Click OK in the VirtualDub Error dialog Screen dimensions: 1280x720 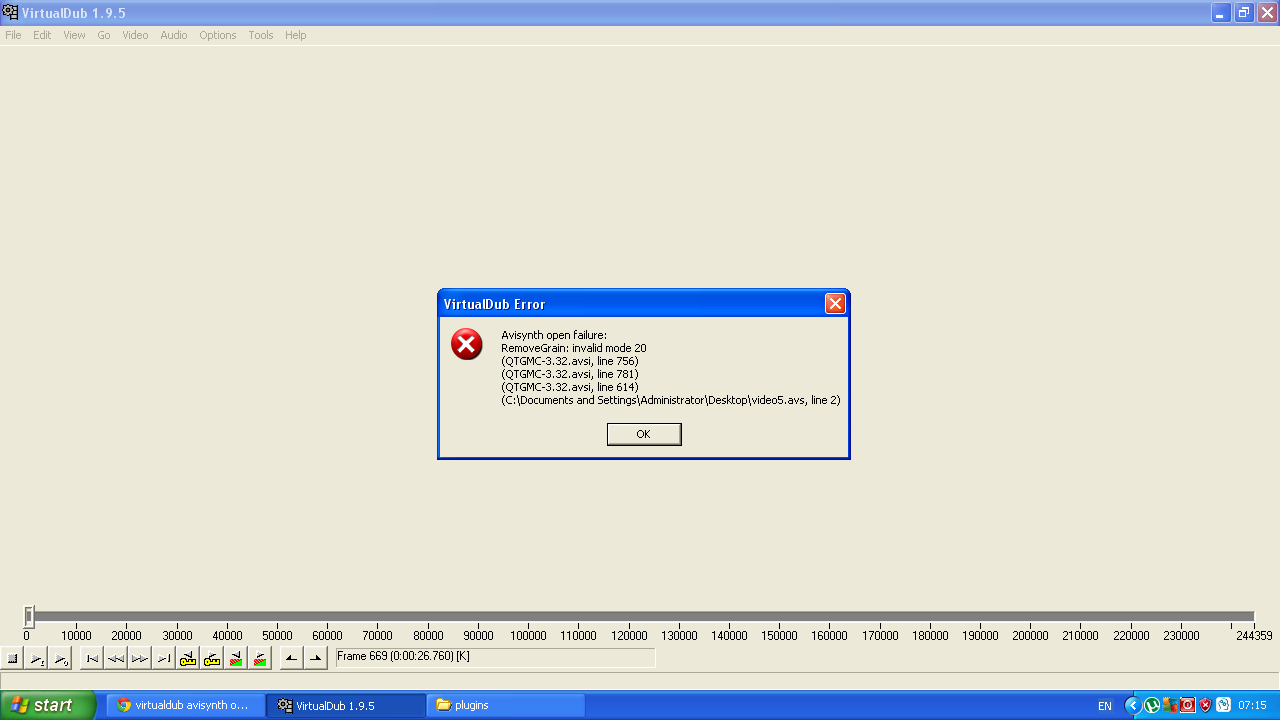(644, 434)
